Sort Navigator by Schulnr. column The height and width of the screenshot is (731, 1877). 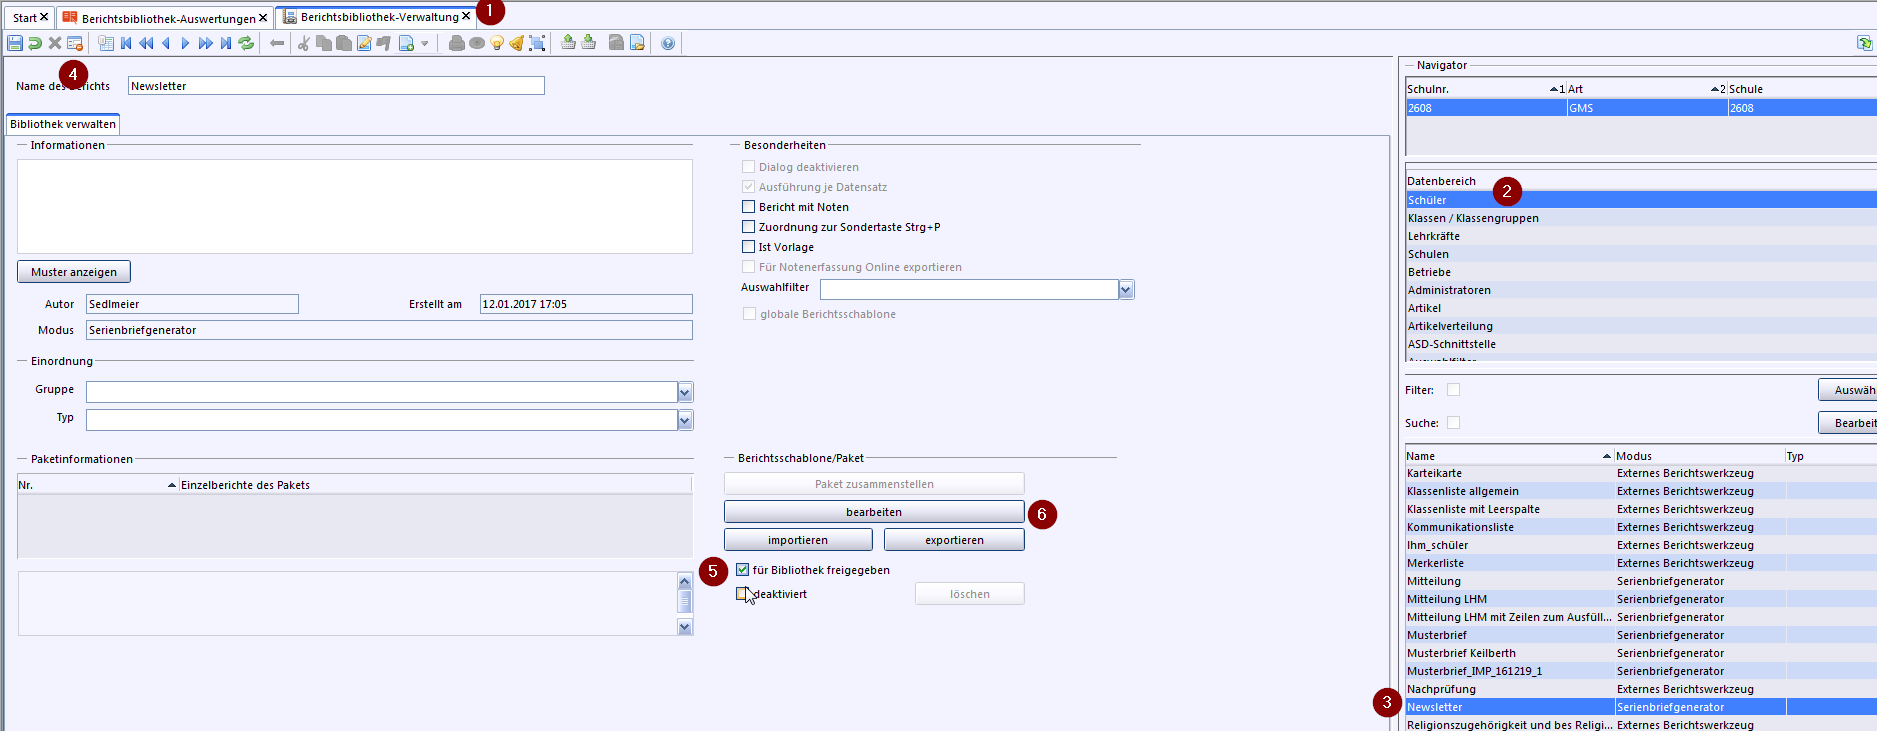click(x=1485, y=89)
